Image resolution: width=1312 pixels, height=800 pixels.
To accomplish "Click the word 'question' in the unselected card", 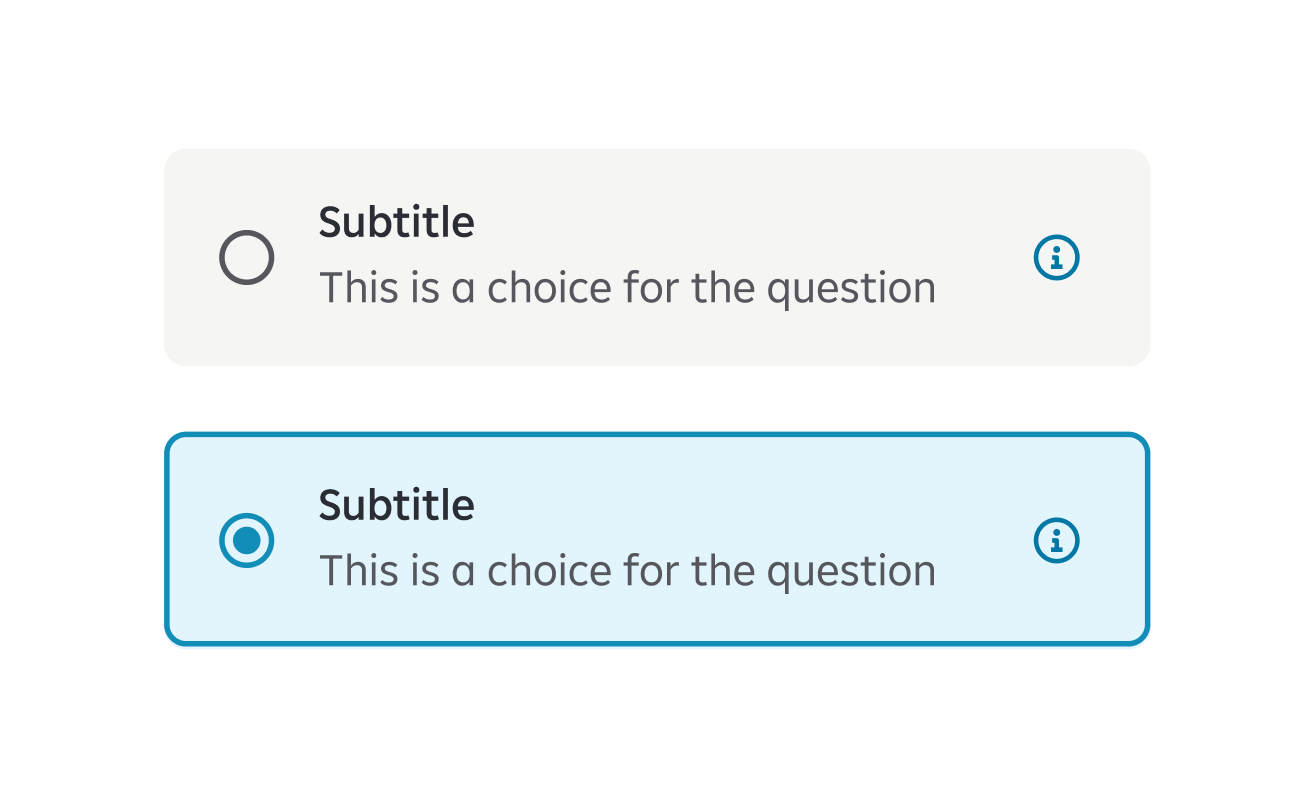I will coord(851,290).
